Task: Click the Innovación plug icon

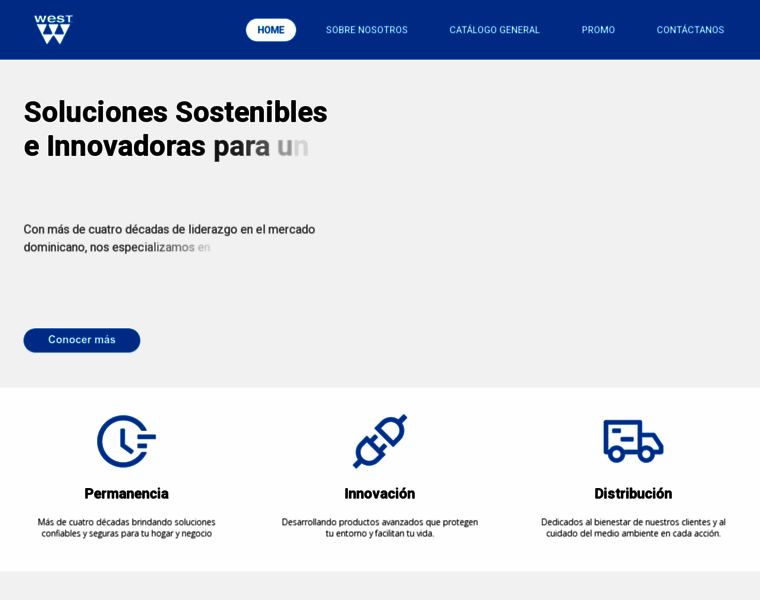Action: pos(380,441)
